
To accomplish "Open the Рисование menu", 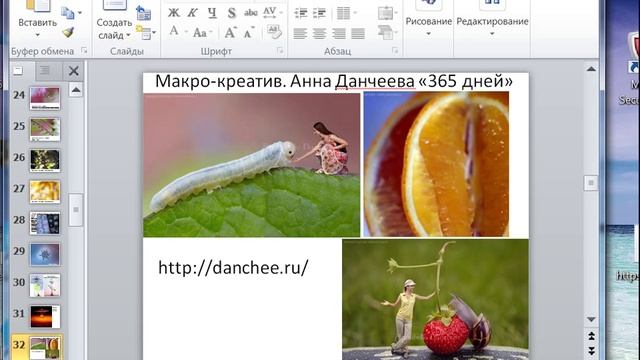I will point(429,21).
